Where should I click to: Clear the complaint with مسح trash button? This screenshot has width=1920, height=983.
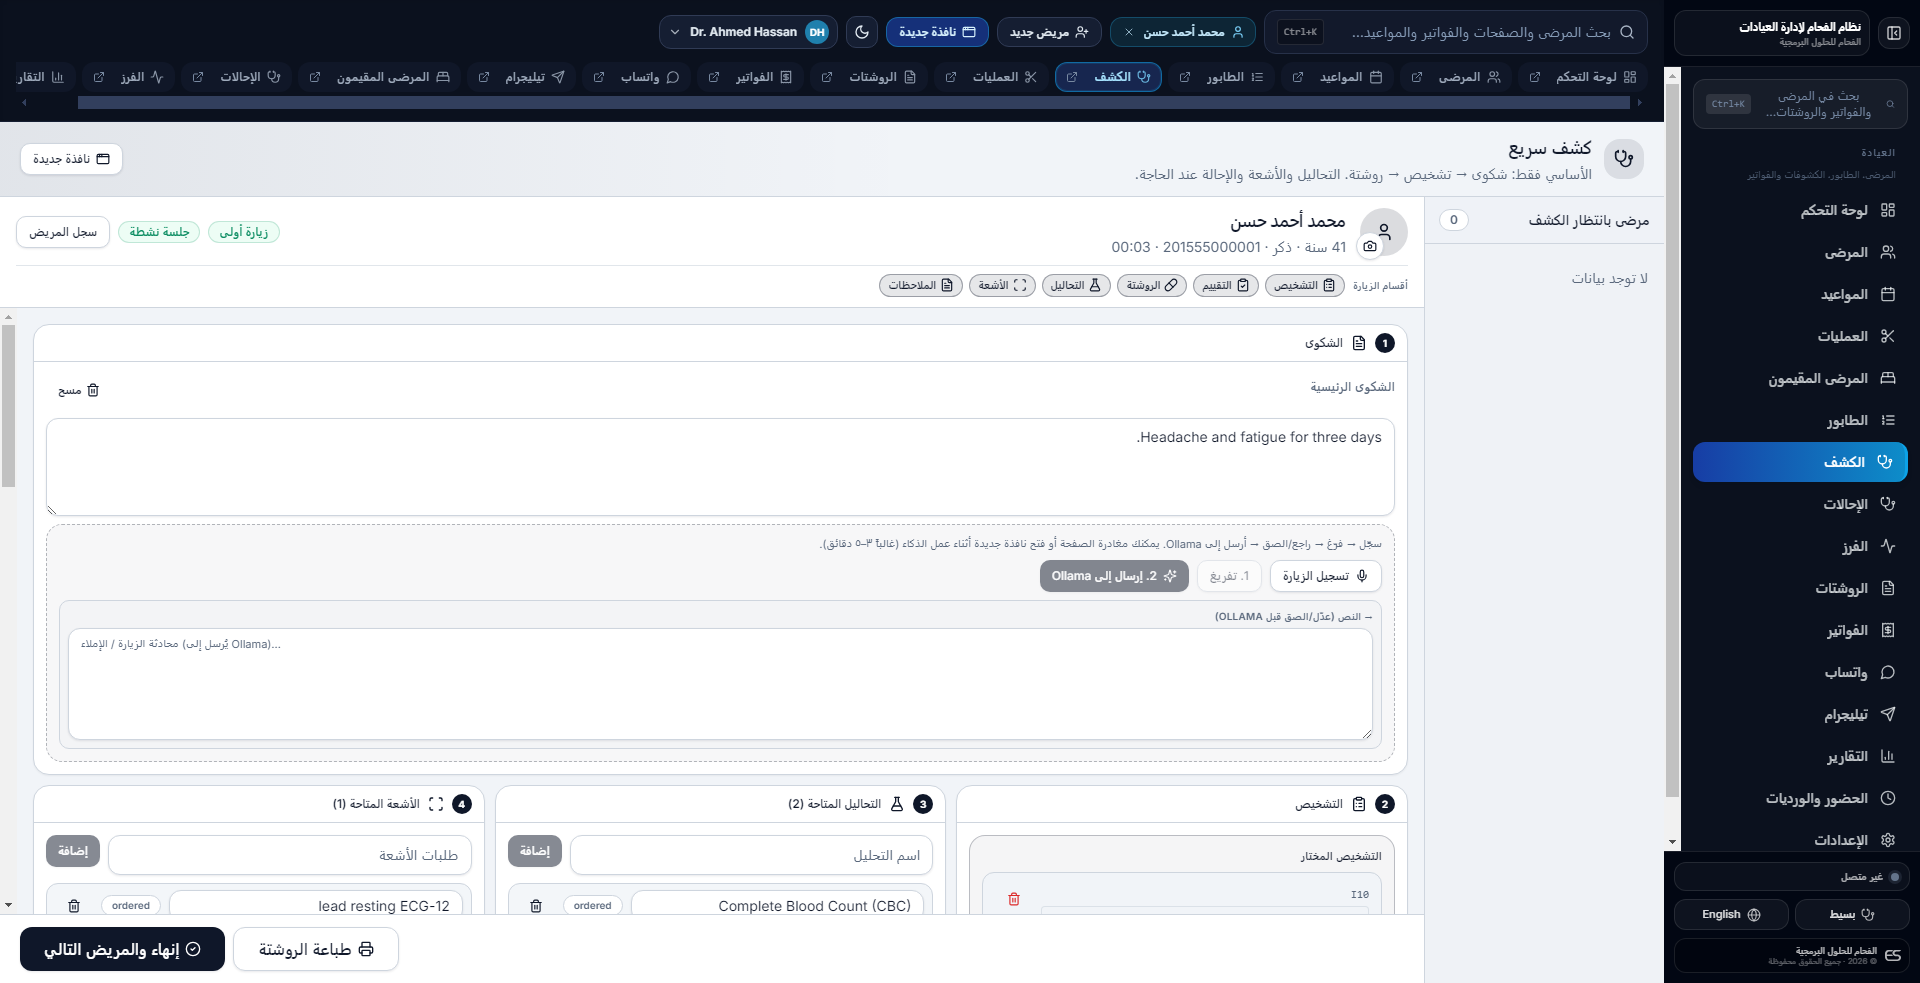[x=79, y=390]
